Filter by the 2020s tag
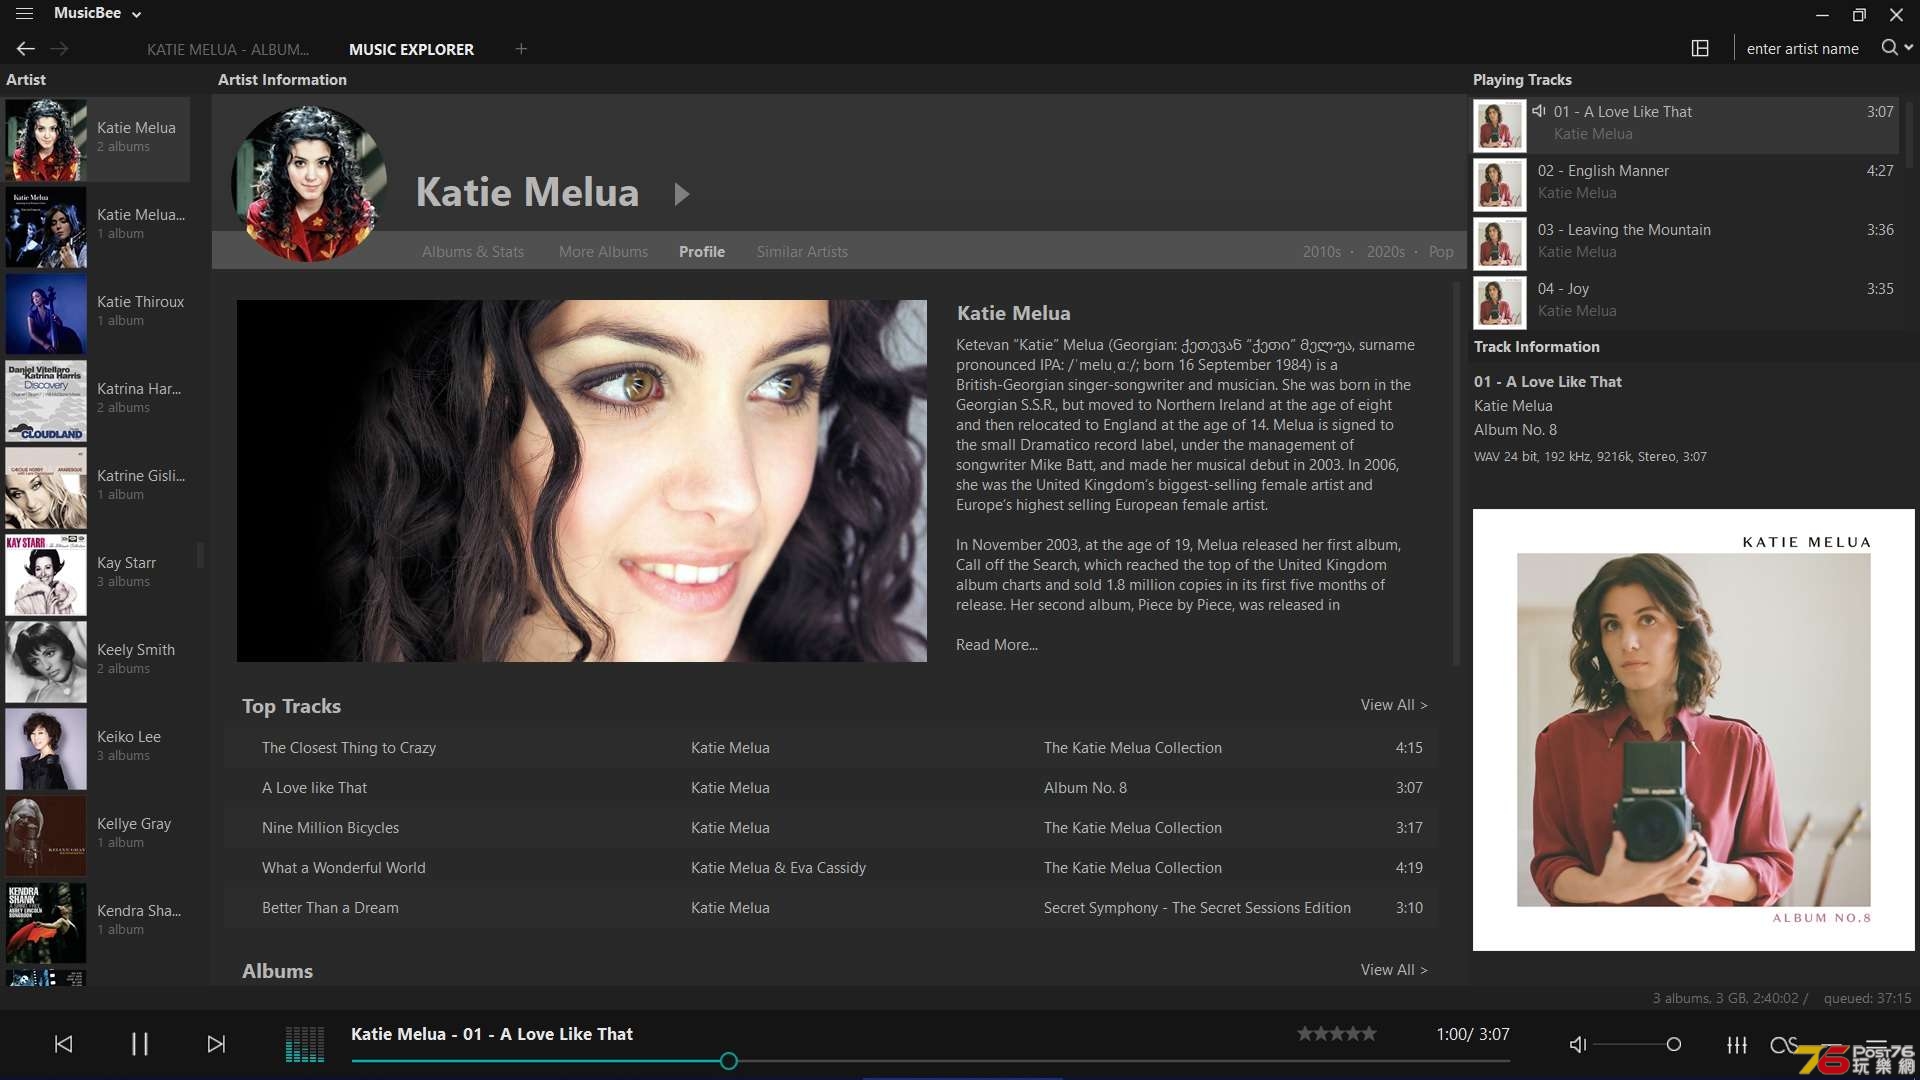 coord(1386,252)
